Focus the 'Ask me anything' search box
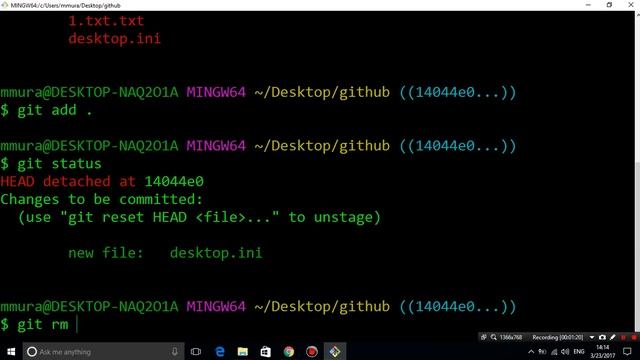The height and width of the screenshot is (360, 640). [103, 351]
